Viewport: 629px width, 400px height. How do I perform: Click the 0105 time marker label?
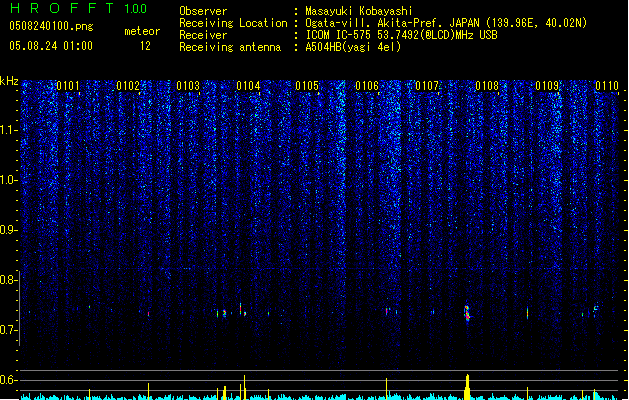click(x=307, y=86)
